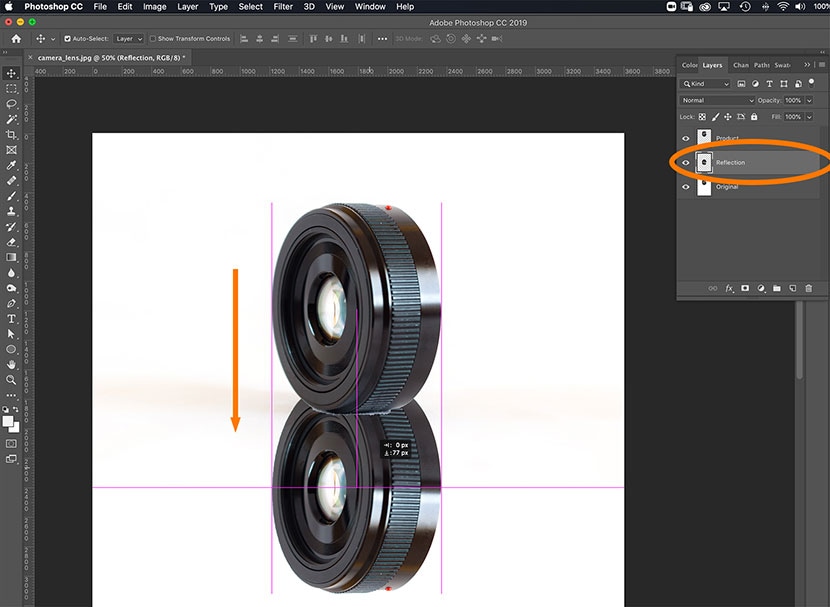This screenshot has width=830, height=607.
Task: Create a new group folder
Action: (776, 288)
